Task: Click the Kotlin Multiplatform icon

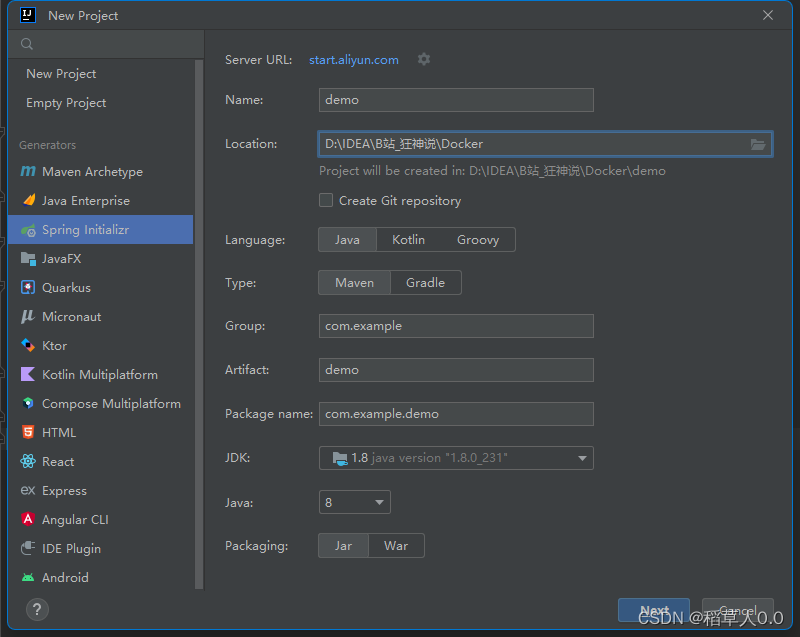Action: (x=28, y=374)
